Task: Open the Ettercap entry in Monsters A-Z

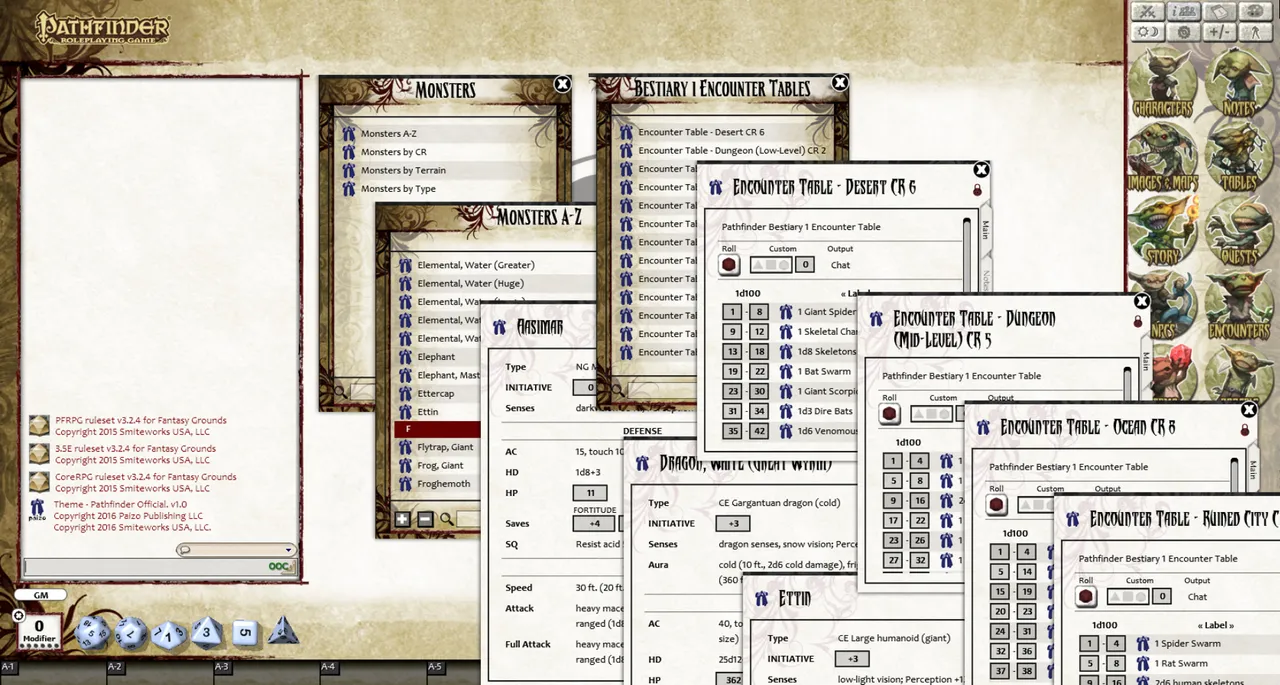Action: tap(436, 393)
